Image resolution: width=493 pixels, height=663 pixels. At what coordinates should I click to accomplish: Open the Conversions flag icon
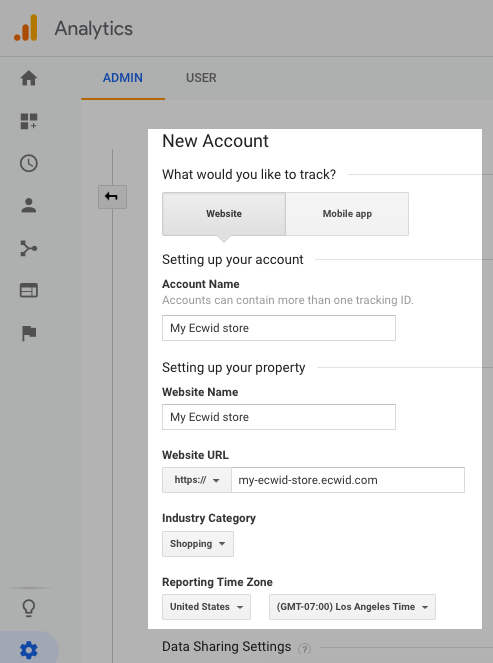coord(29,333)
